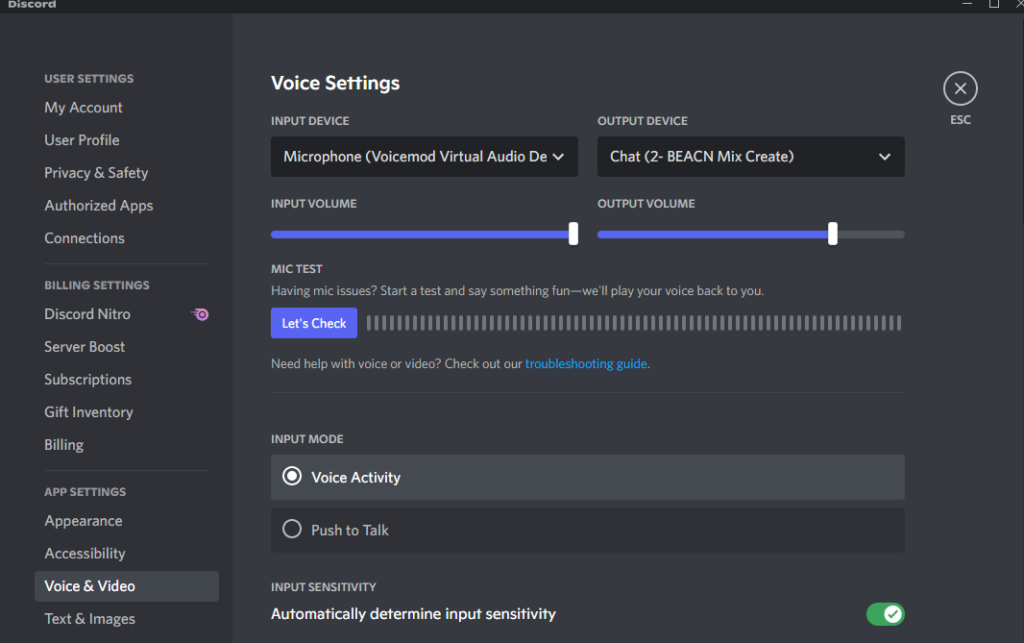Select Gift Inventory in the sidebar
The image size is (1024, 643).
(x=88, y=412)
